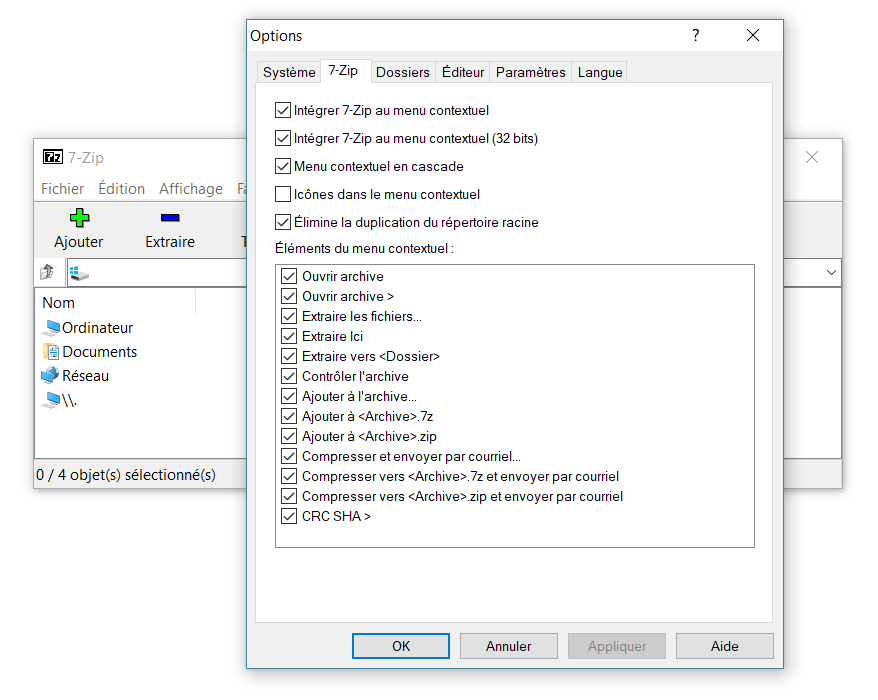Close the Options dialog with the X
This screenshot has width=878, height=700.
point(753,35)
